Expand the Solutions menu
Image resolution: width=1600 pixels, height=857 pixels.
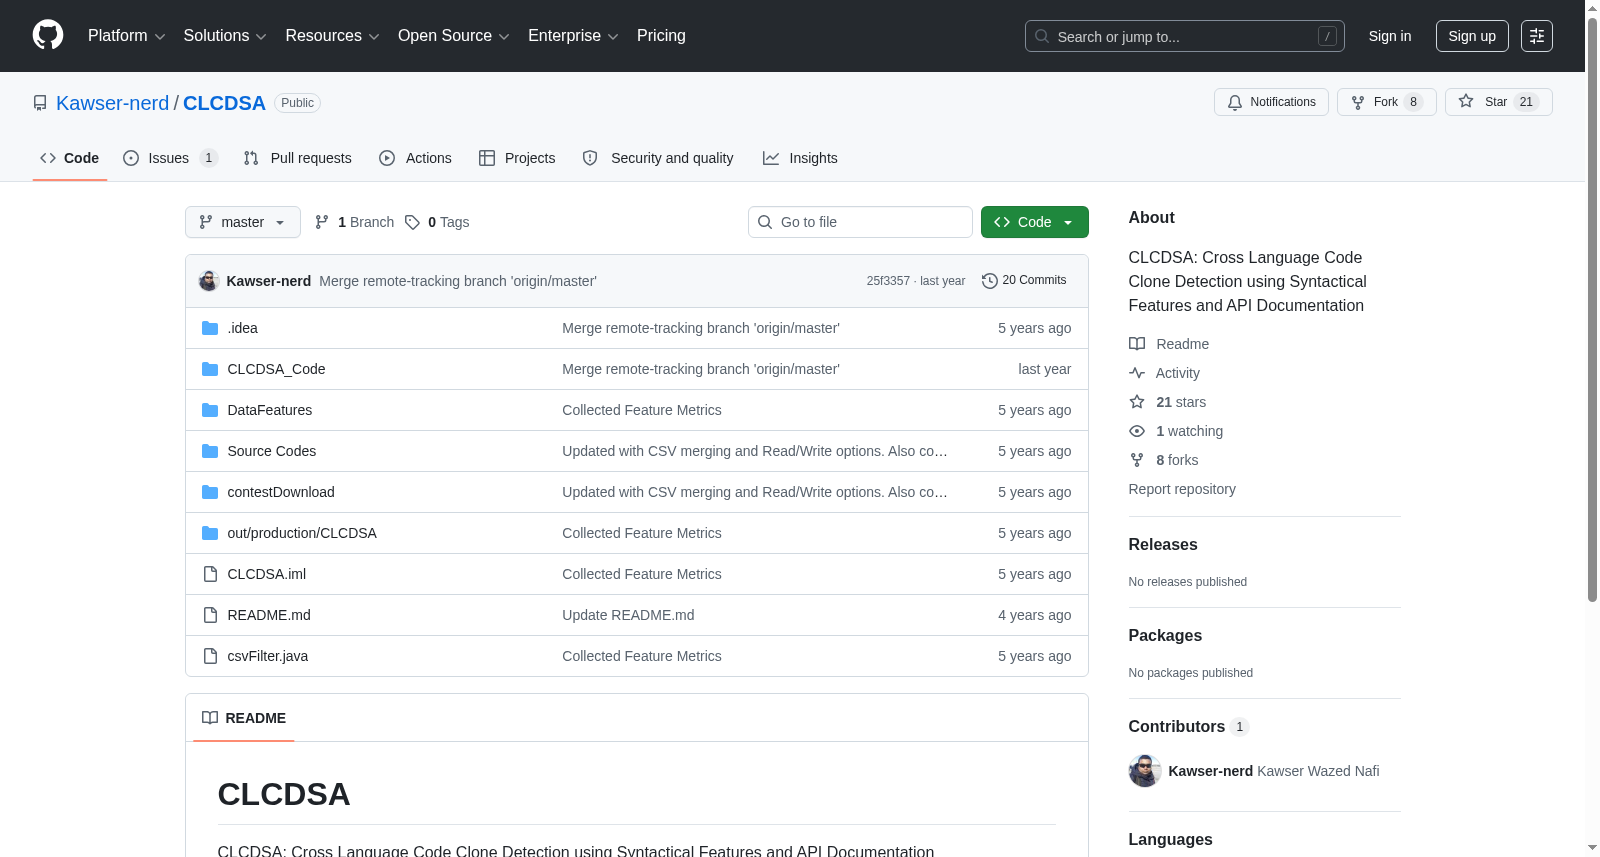225,36
